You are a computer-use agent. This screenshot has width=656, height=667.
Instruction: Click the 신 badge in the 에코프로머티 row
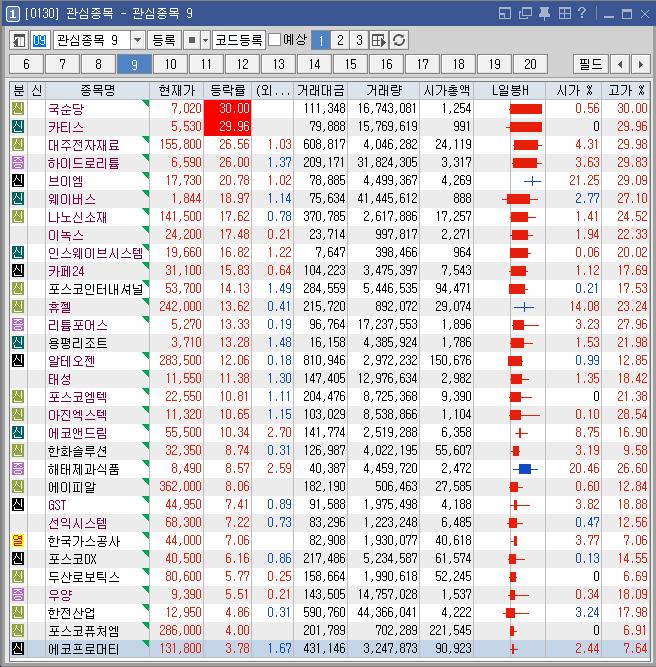[17, 648]
